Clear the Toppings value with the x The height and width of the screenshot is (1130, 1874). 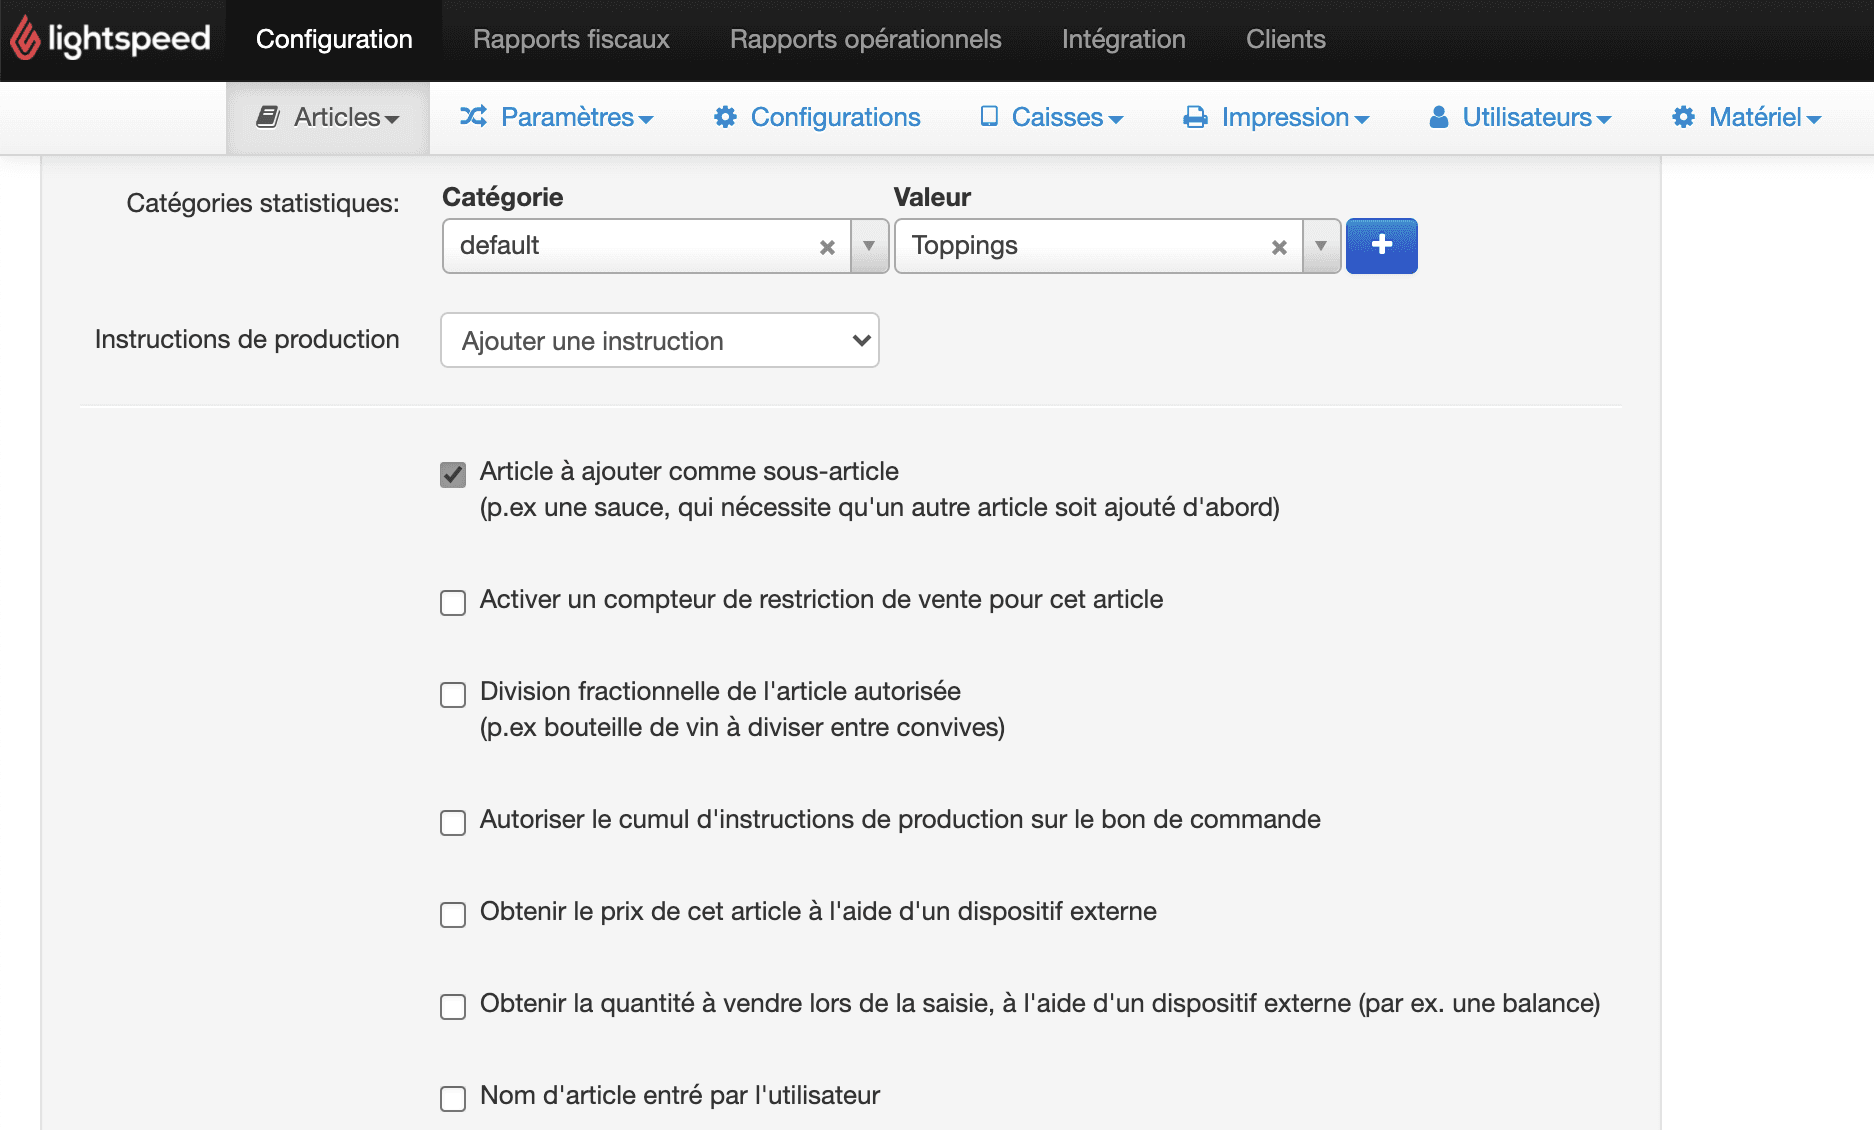tap(1279, 246)
